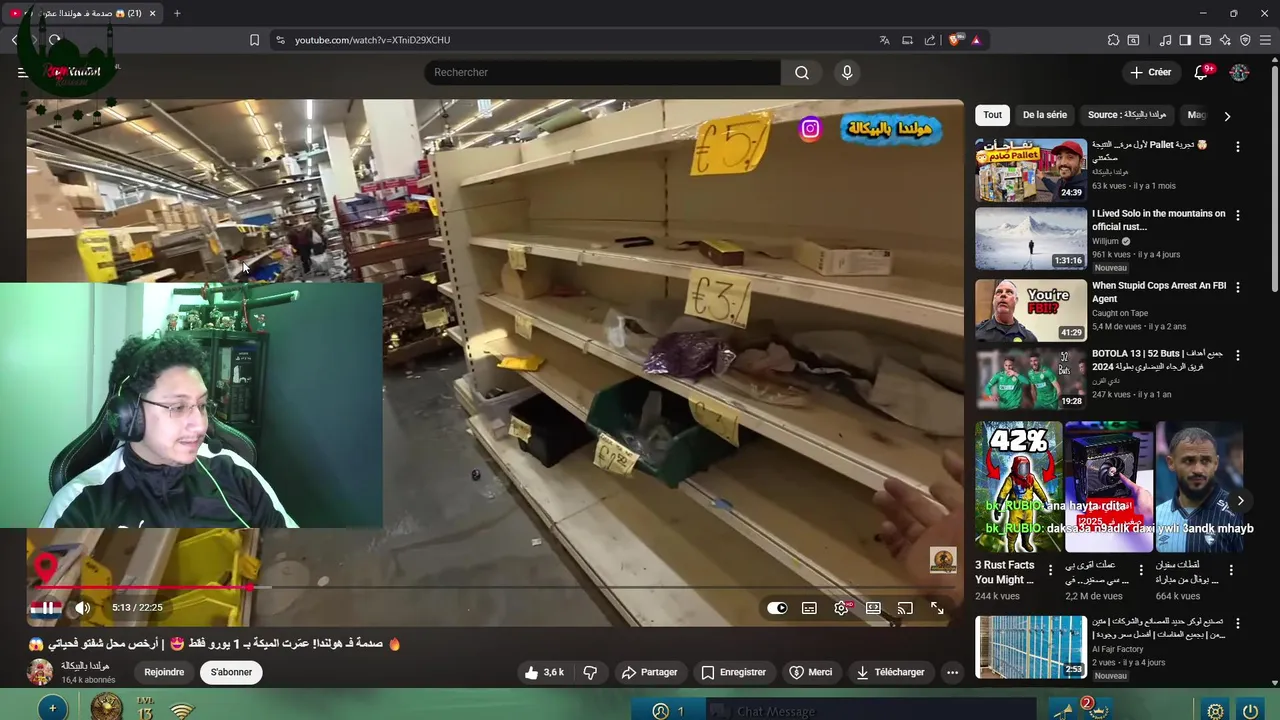Open the Créer menu
The width and height of the screenshot is (1280, 720).
tap(1150, 72)
